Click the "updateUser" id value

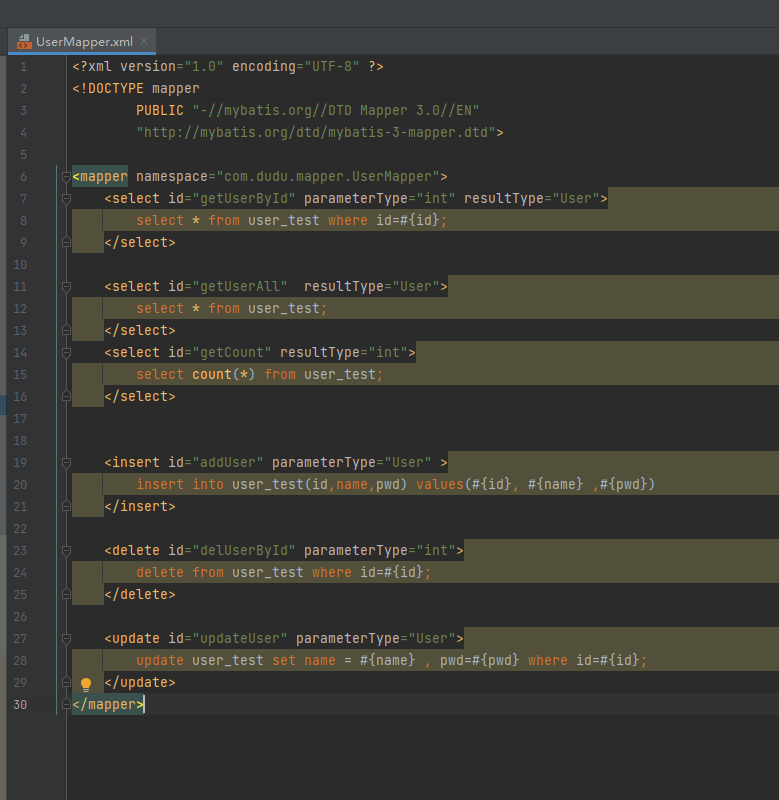(240, 639)
